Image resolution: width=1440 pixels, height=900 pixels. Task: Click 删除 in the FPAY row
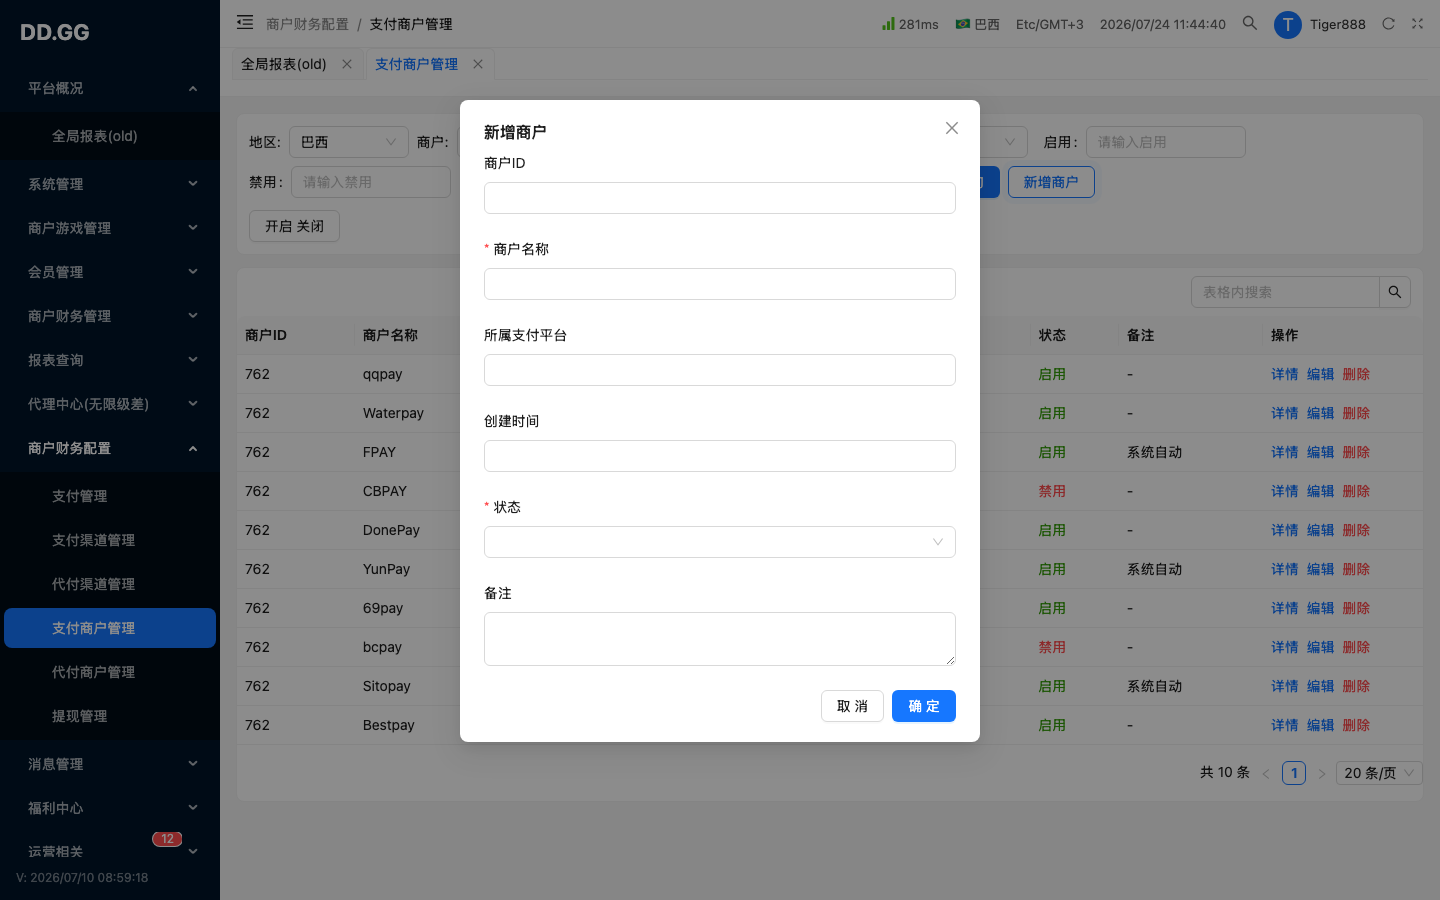1356,452
